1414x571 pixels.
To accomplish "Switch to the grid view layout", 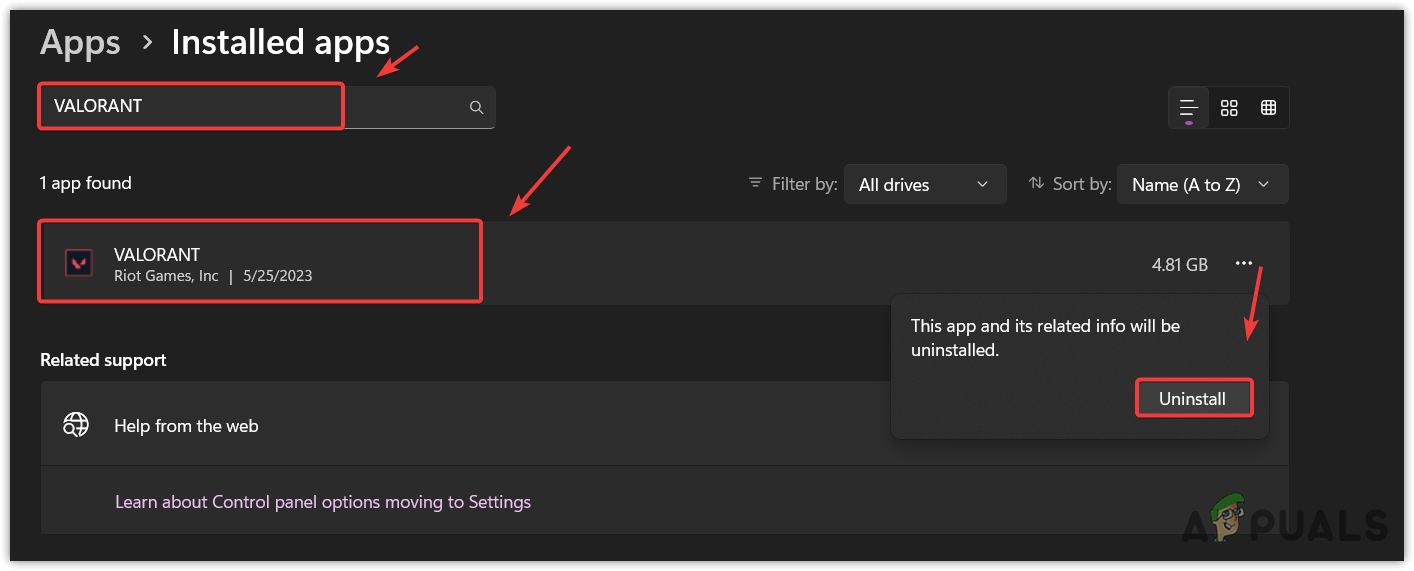I will (1229, 107).
